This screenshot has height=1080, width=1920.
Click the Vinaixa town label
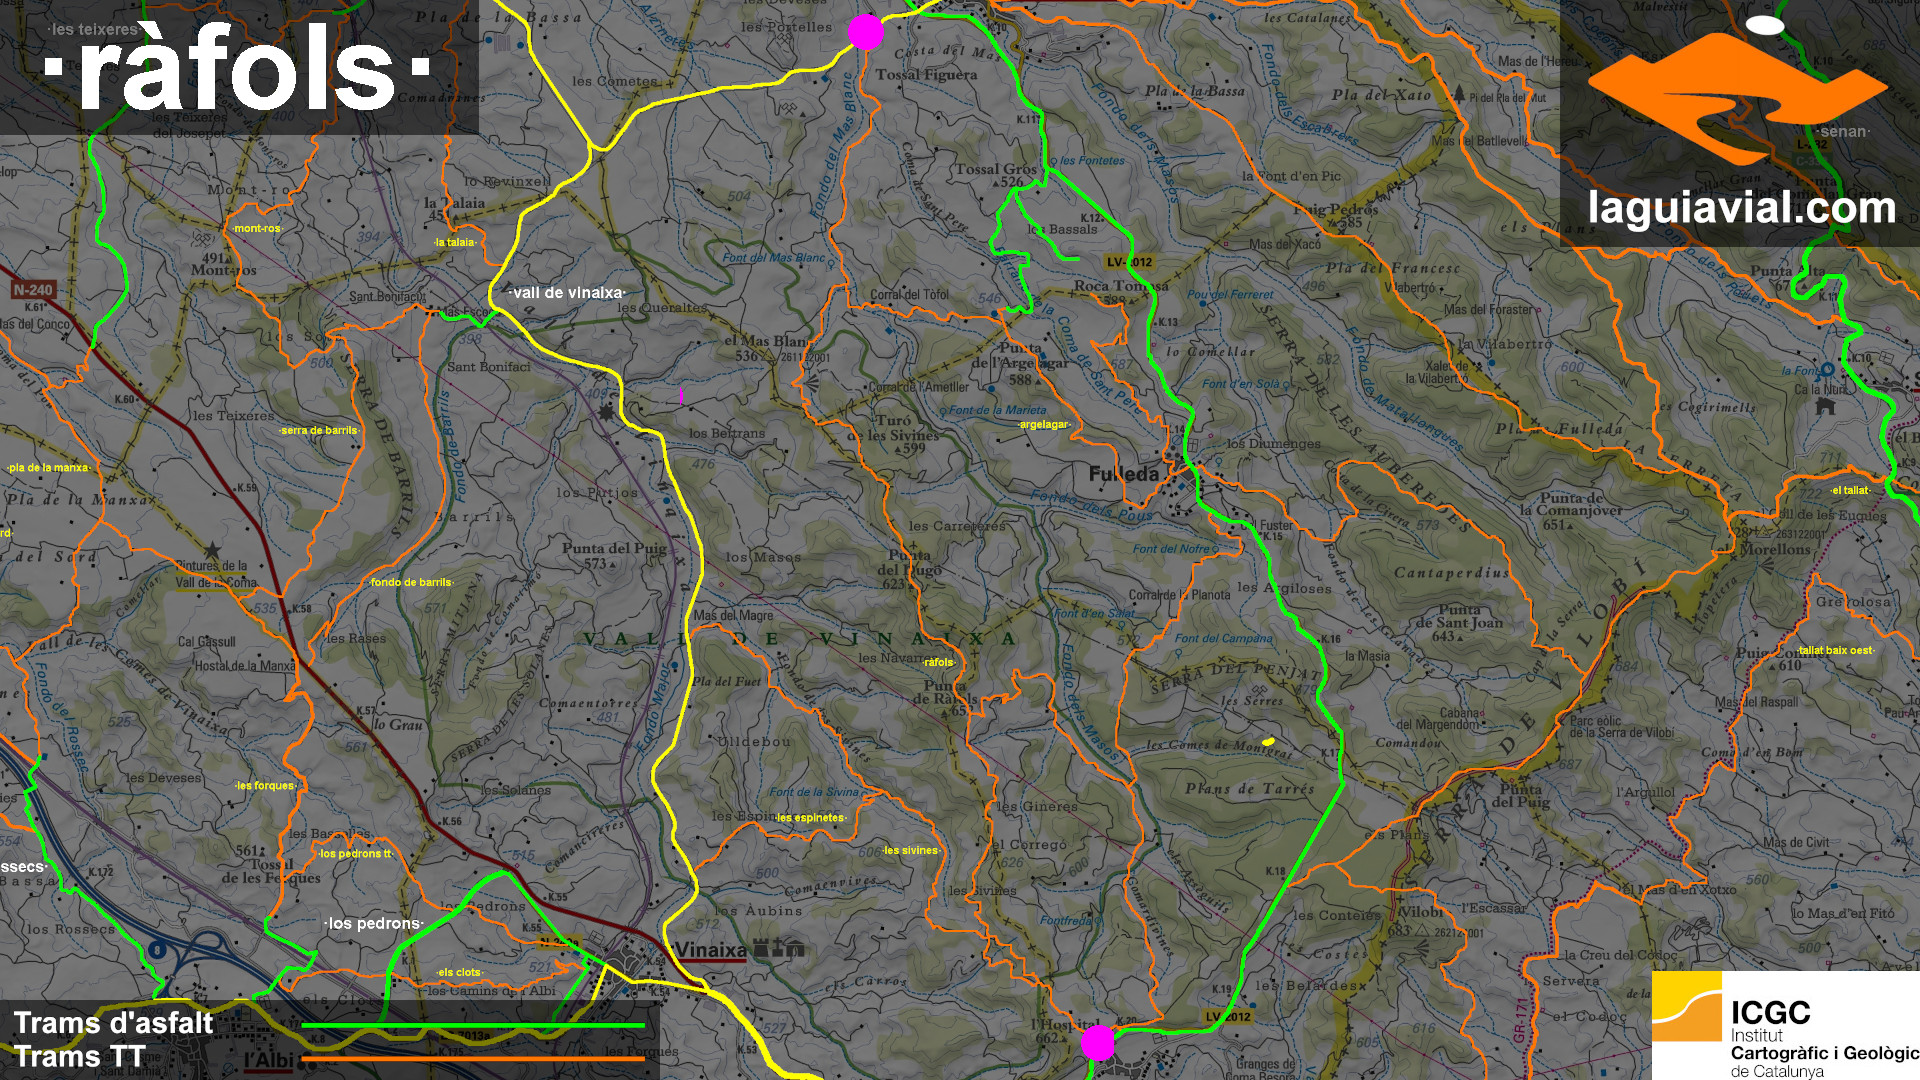click(710, 950)
